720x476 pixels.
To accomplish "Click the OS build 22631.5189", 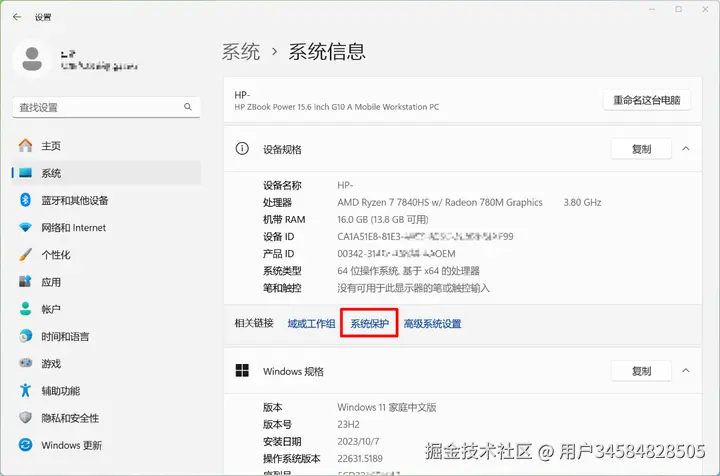I will pos(360,458).
